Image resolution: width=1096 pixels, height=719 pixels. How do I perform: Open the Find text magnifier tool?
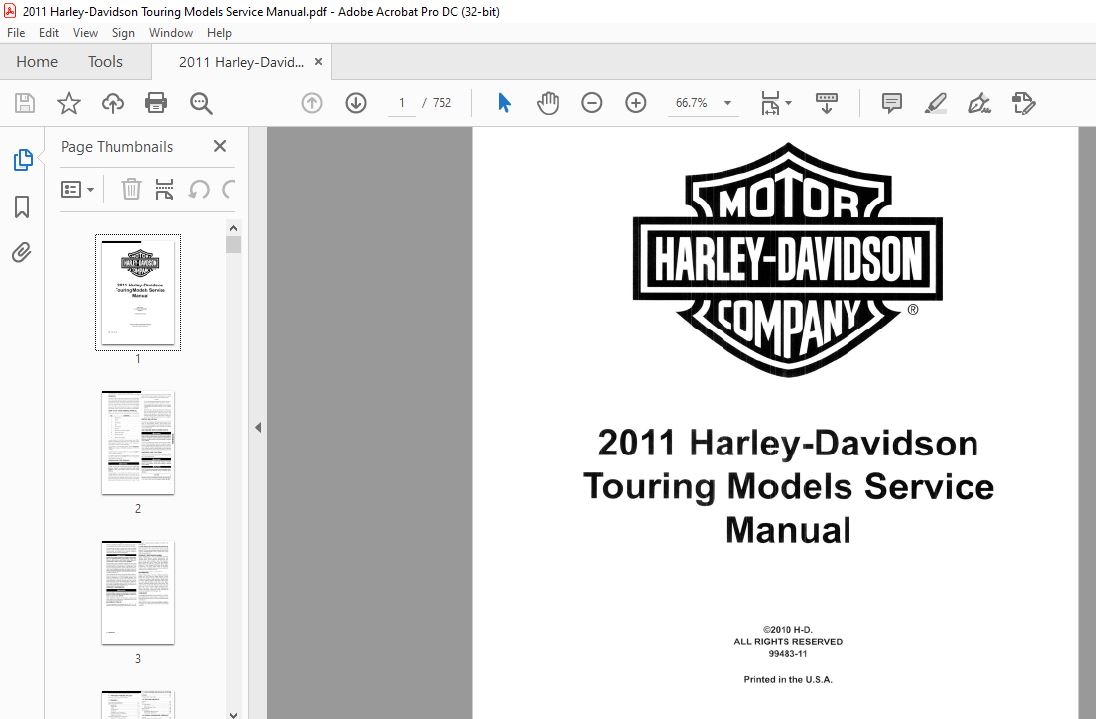tap(201, 103)
